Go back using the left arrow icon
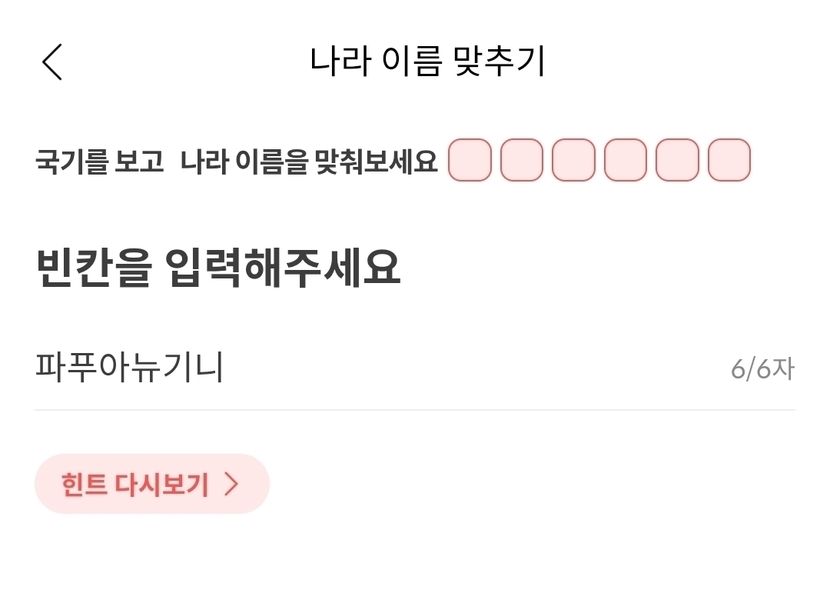830x613 pixels. (52, 62)
